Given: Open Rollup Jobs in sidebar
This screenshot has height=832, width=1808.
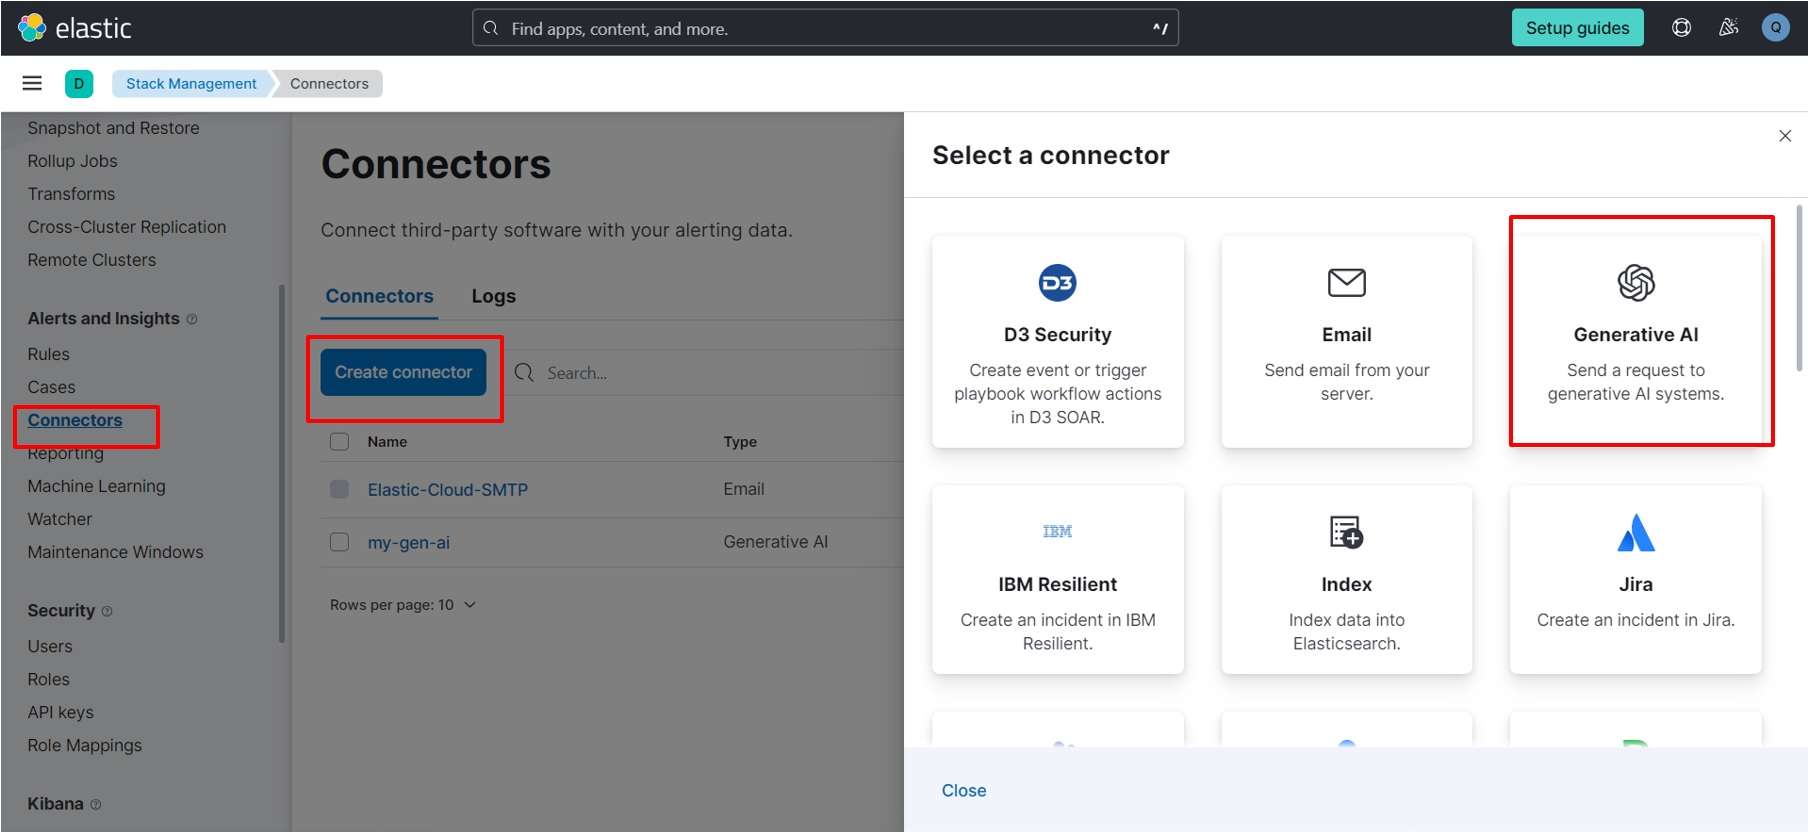Looking at the screenshot, I should (72, 161).
